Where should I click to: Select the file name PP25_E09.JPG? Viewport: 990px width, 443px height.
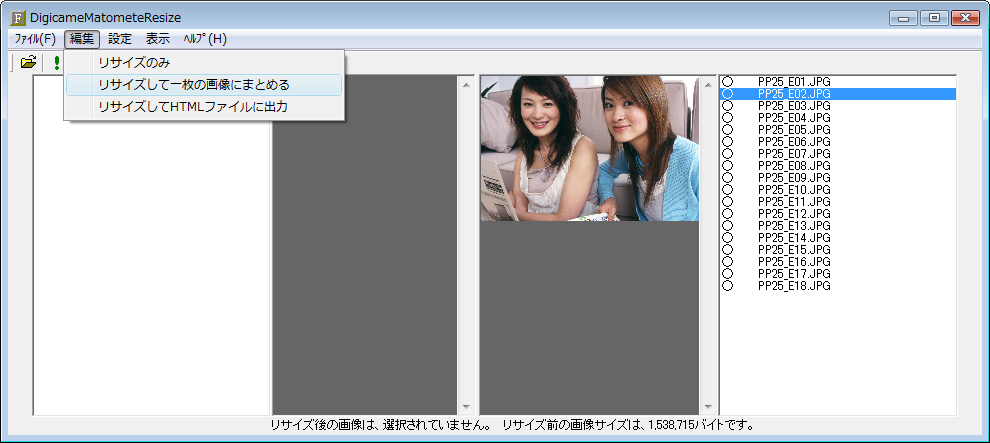794,177
